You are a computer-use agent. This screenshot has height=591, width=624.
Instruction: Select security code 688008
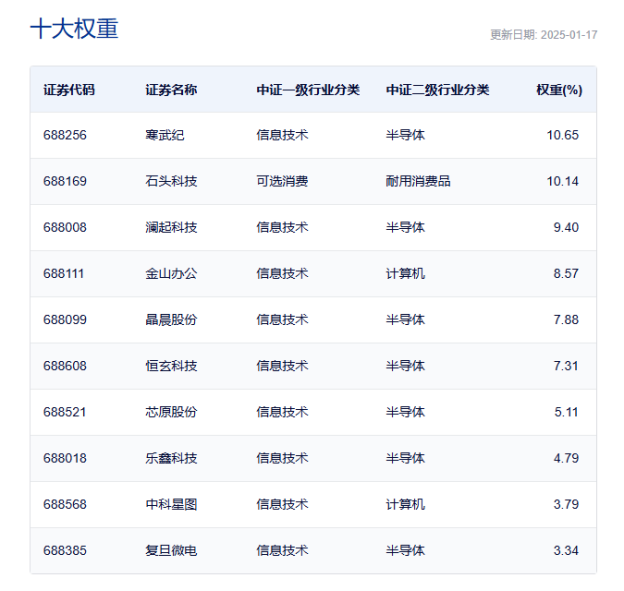(x=65, y=228)
